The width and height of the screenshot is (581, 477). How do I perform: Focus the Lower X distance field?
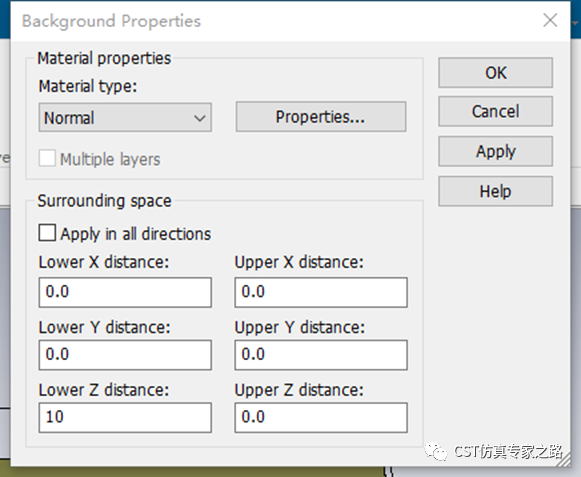(x=125, y=292)
